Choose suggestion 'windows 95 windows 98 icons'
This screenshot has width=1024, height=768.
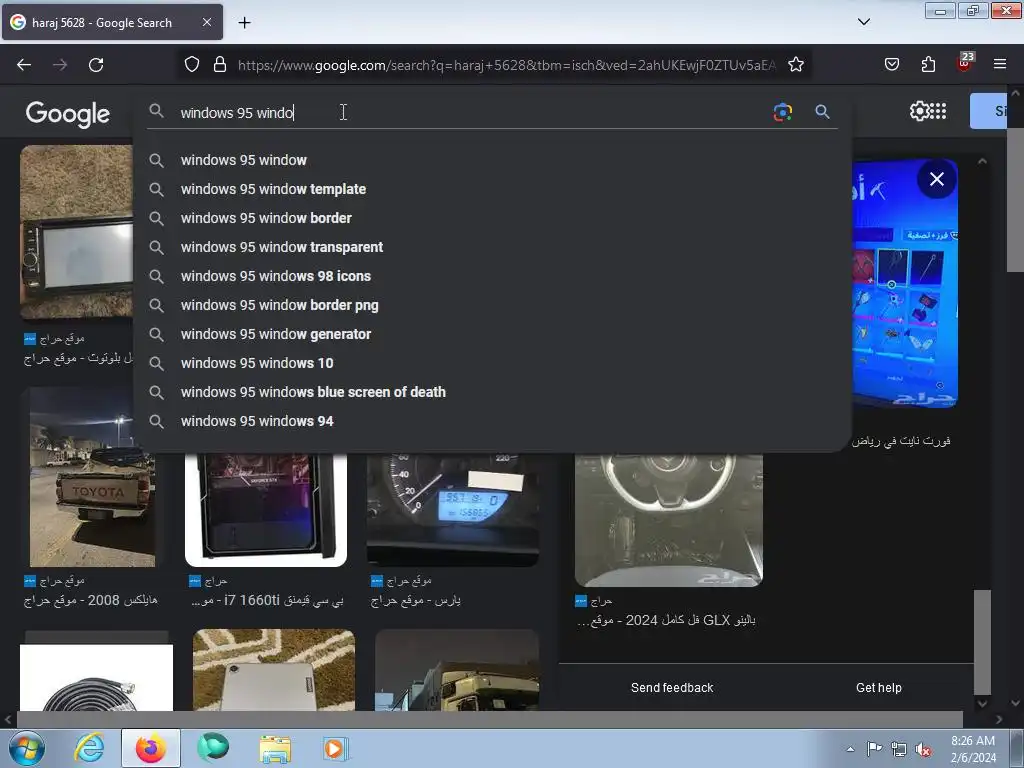point(492,276)
